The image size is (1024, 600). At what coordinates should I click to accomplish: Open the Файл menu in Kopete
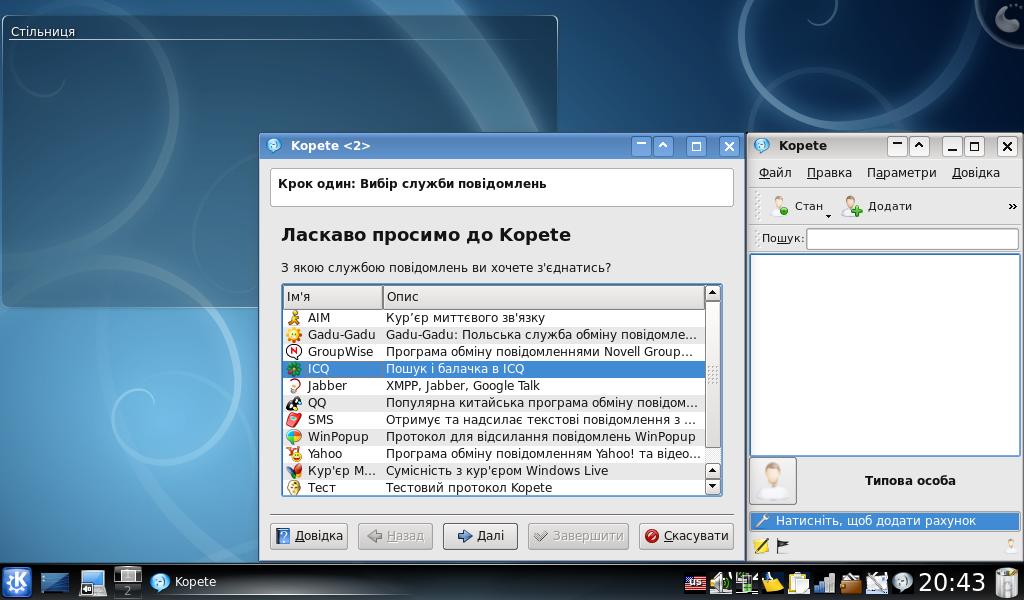[775, 173]
